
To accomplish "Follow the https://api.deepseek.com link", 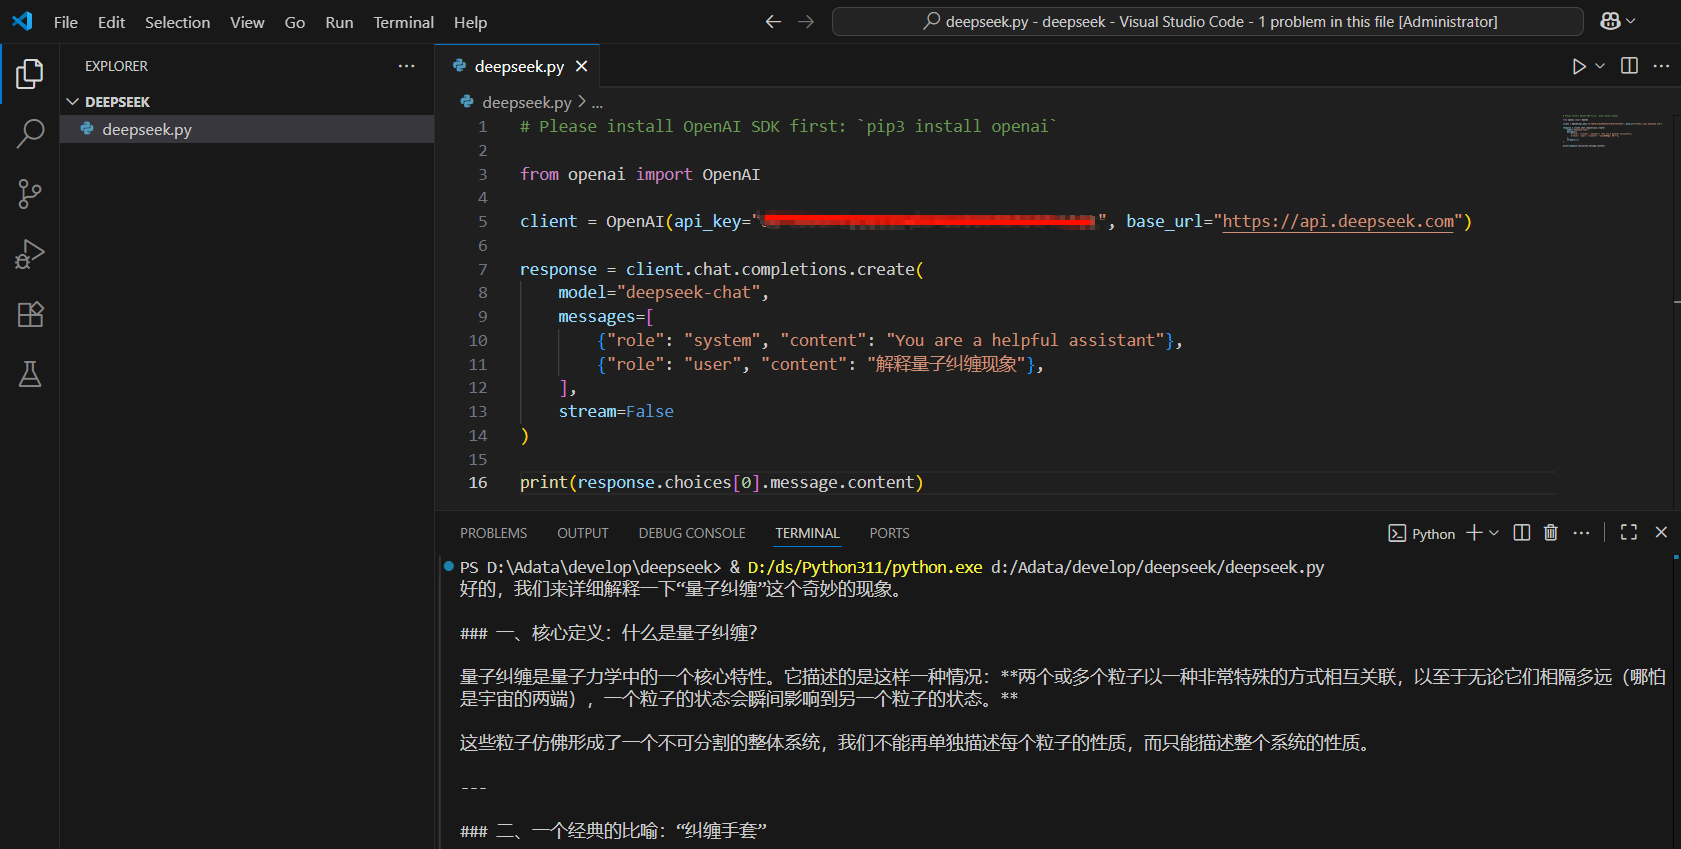I will (1338, 221).
